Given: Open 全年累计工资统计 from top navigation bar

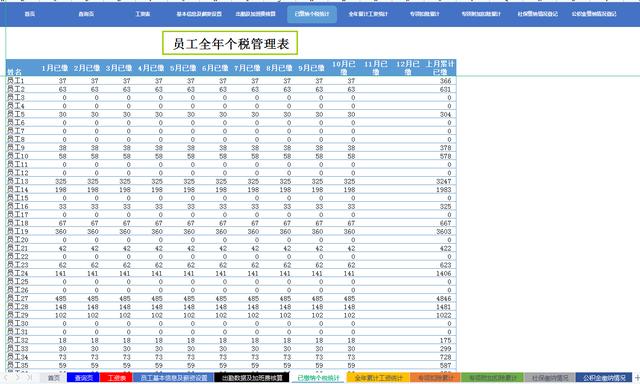Looking at the screenshot, I should (x=368, y=14).
